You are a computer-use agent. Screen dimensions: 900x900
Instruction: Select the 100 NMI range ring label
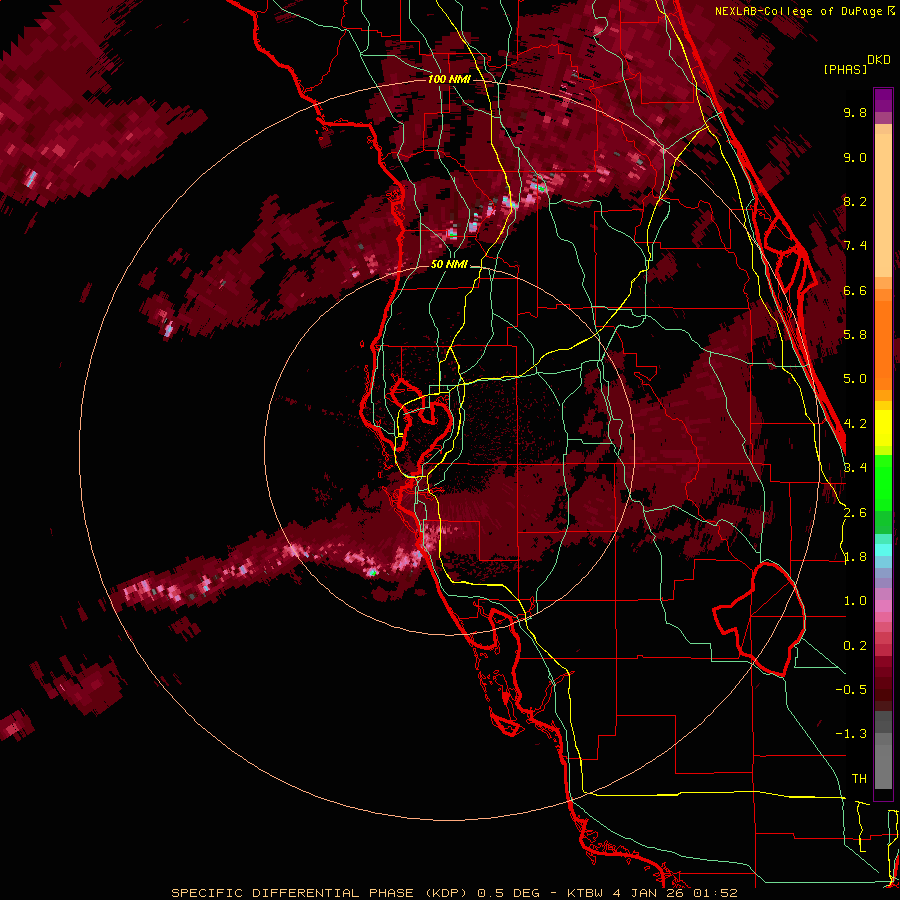pyautogui.click(x=449, y=79)
